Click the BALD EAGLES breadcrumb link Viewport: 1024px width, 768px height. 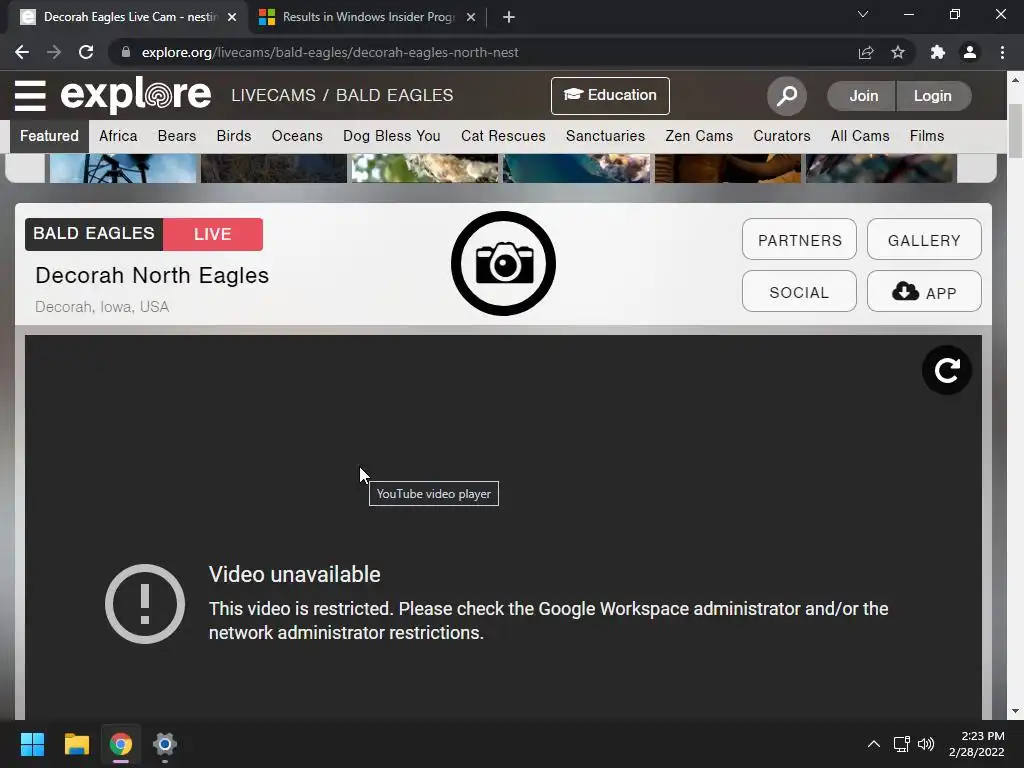point(394,95)
